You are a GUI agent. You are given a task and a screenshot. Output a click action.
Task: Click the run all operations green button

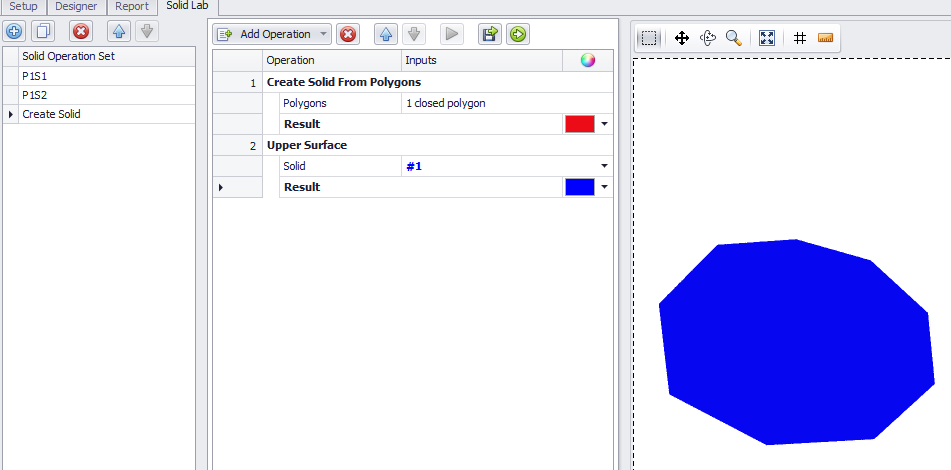coord(517,34)
